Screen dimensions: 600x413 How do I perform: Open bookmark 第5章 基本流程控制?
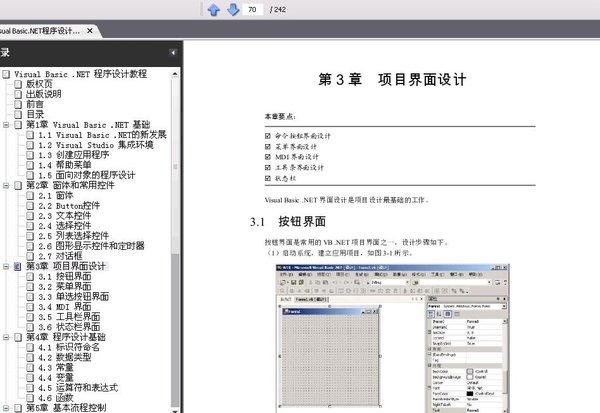coord(66,408)
